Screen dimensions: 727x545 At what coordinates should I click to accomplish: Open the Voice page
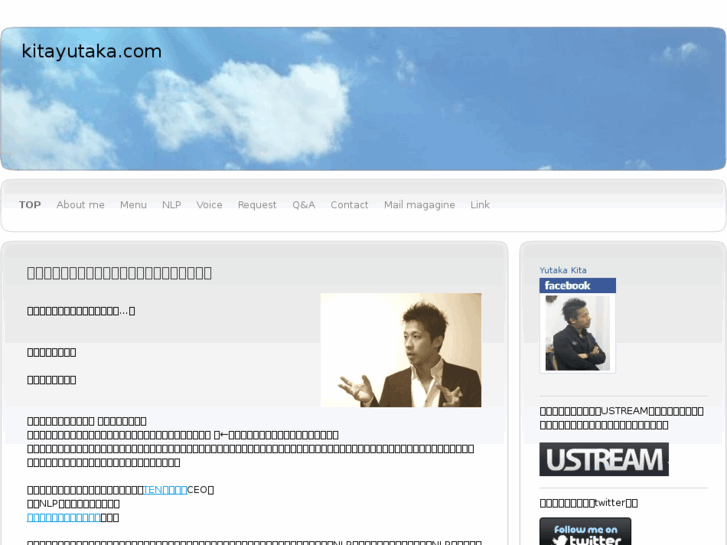(x=209, y=205)
